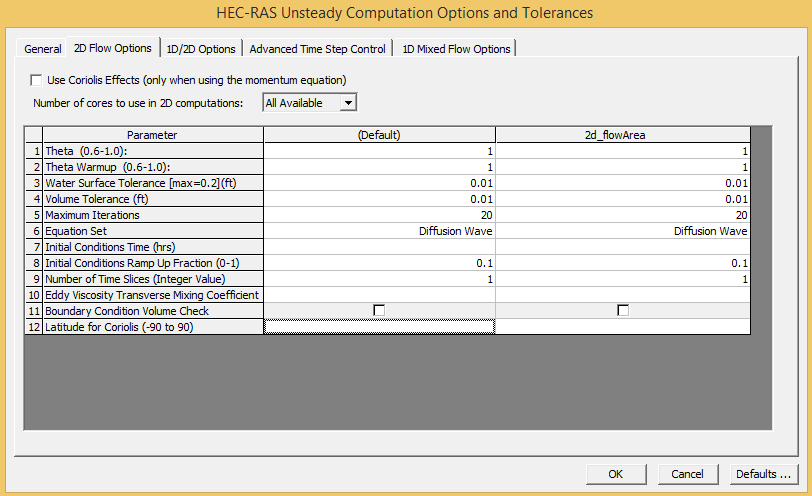
Task: Select the Equation Set cell under Default
Action: 379,231
